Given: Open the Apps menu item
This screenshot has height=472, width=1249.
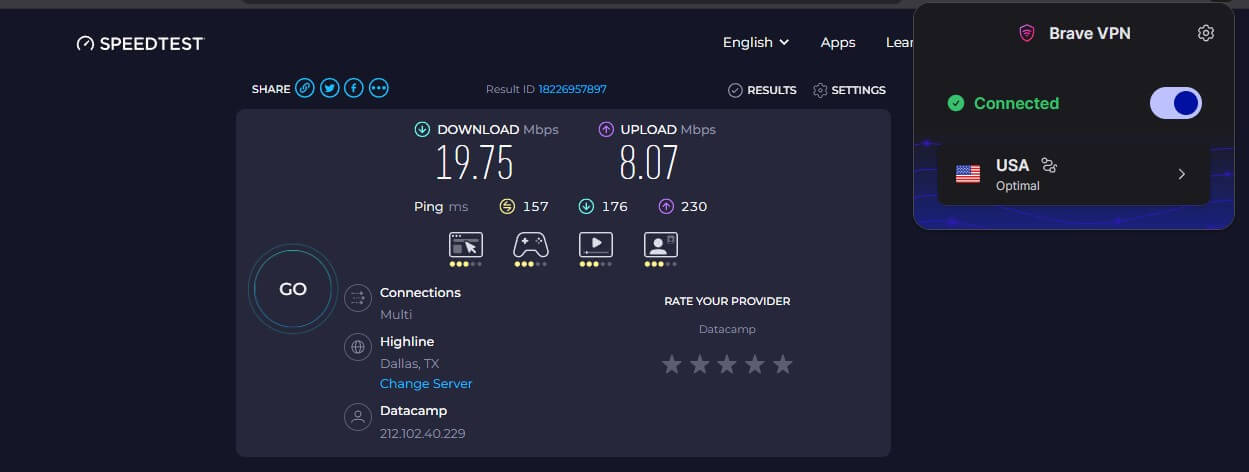Looking at the screenshot, I should [838, 42].
